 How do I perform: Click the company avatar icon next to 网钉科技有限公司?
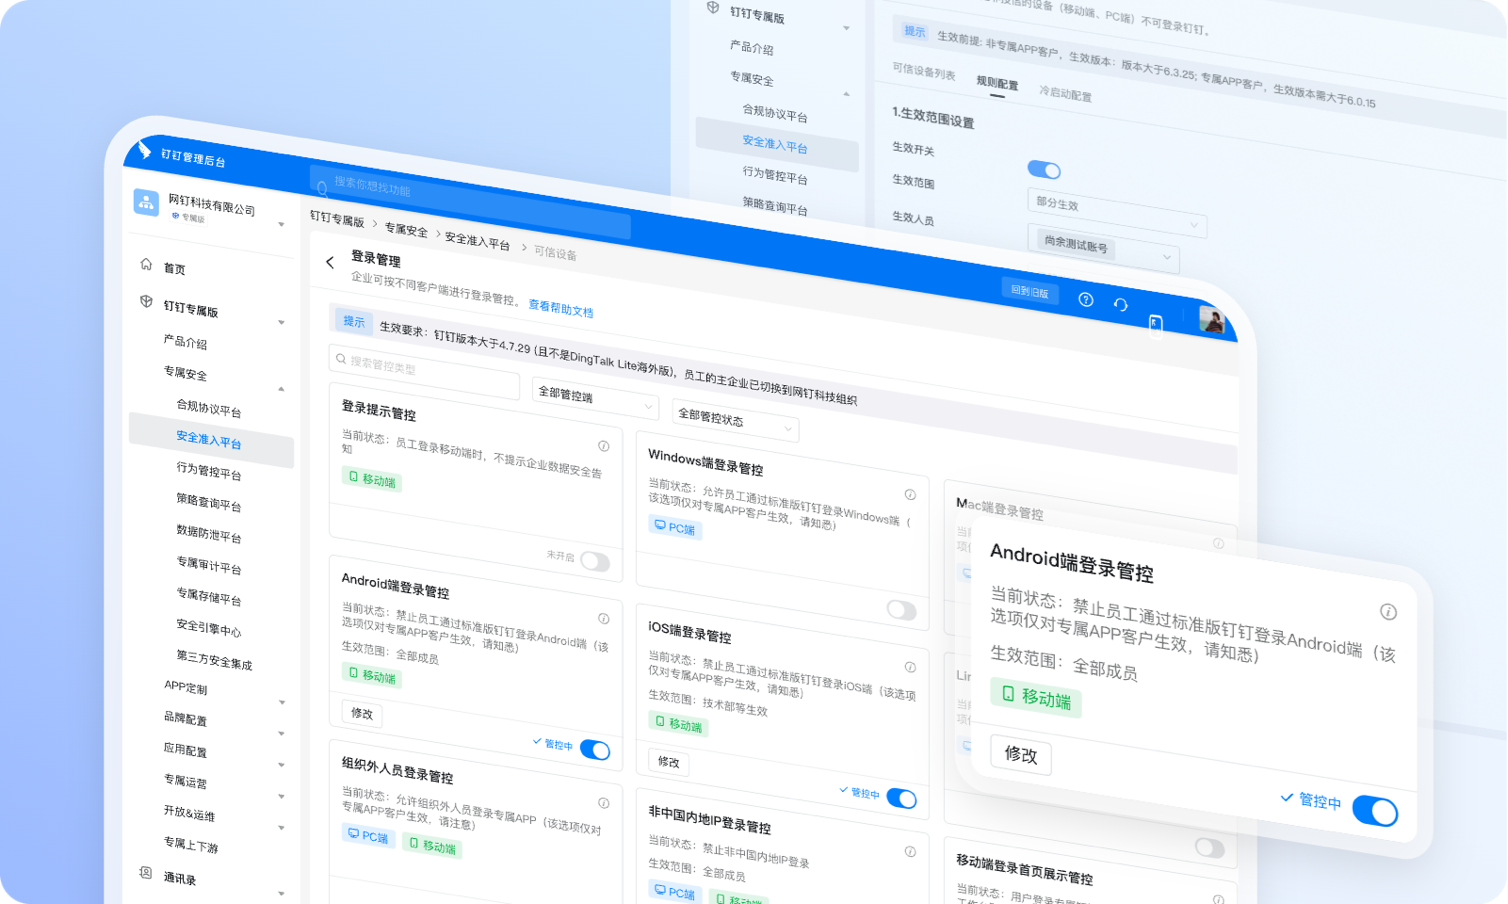pyautogui.click(x=146, y=202)
